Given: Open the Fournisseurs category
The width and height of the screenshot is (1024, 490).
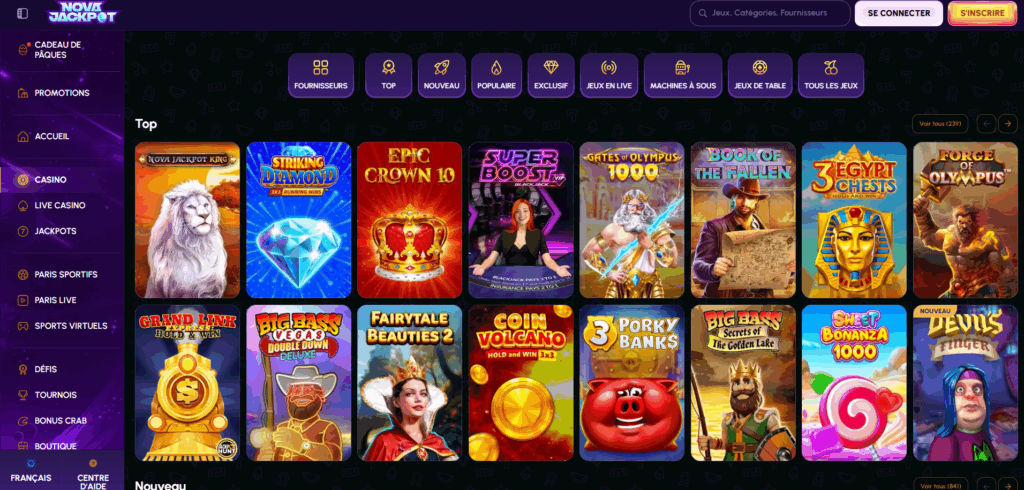Looking at the screenshot, I should coord(321,76).
